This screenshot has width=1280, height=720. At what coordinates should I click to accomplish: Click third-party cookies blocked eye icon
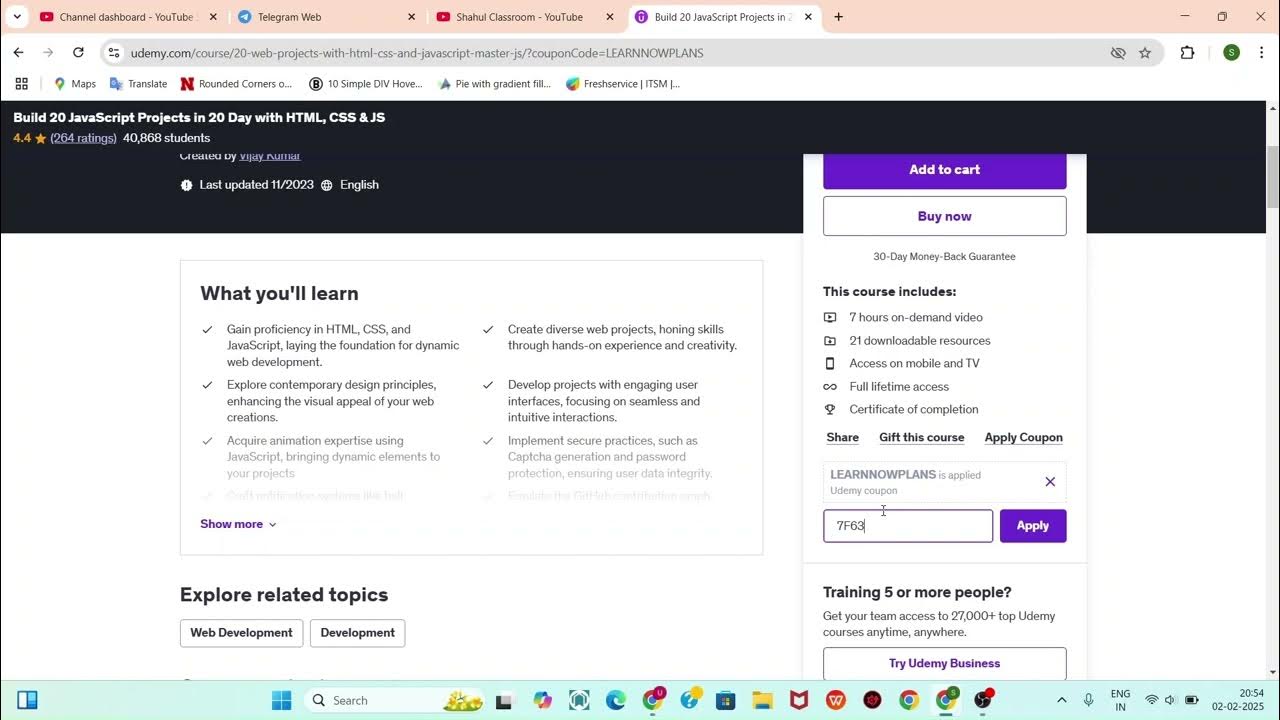click(x=1118, y=53)
